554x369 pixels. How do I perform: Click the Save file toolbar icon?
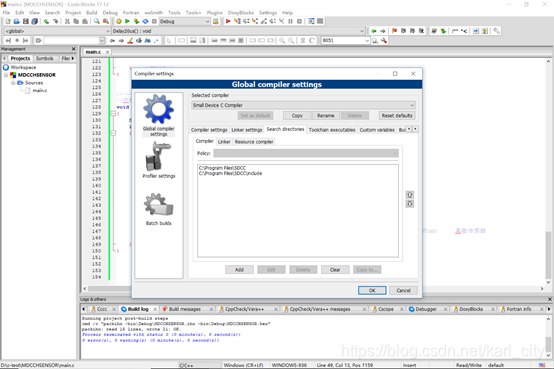click(25, 22)
